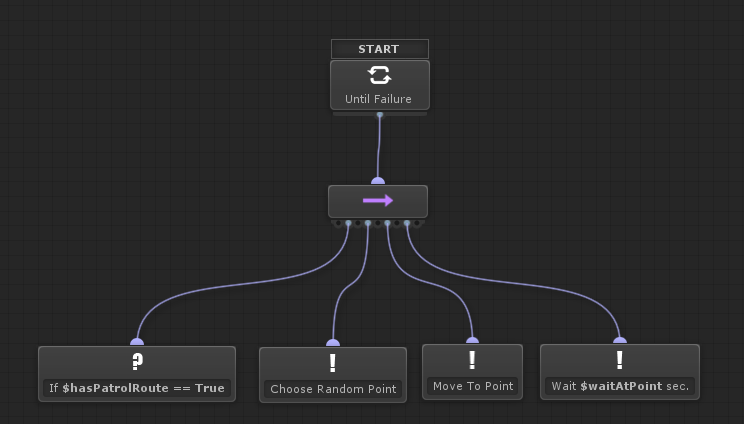Click the START label above root node
Viewport: 744px width, 424px height.
tap(380, 49)
